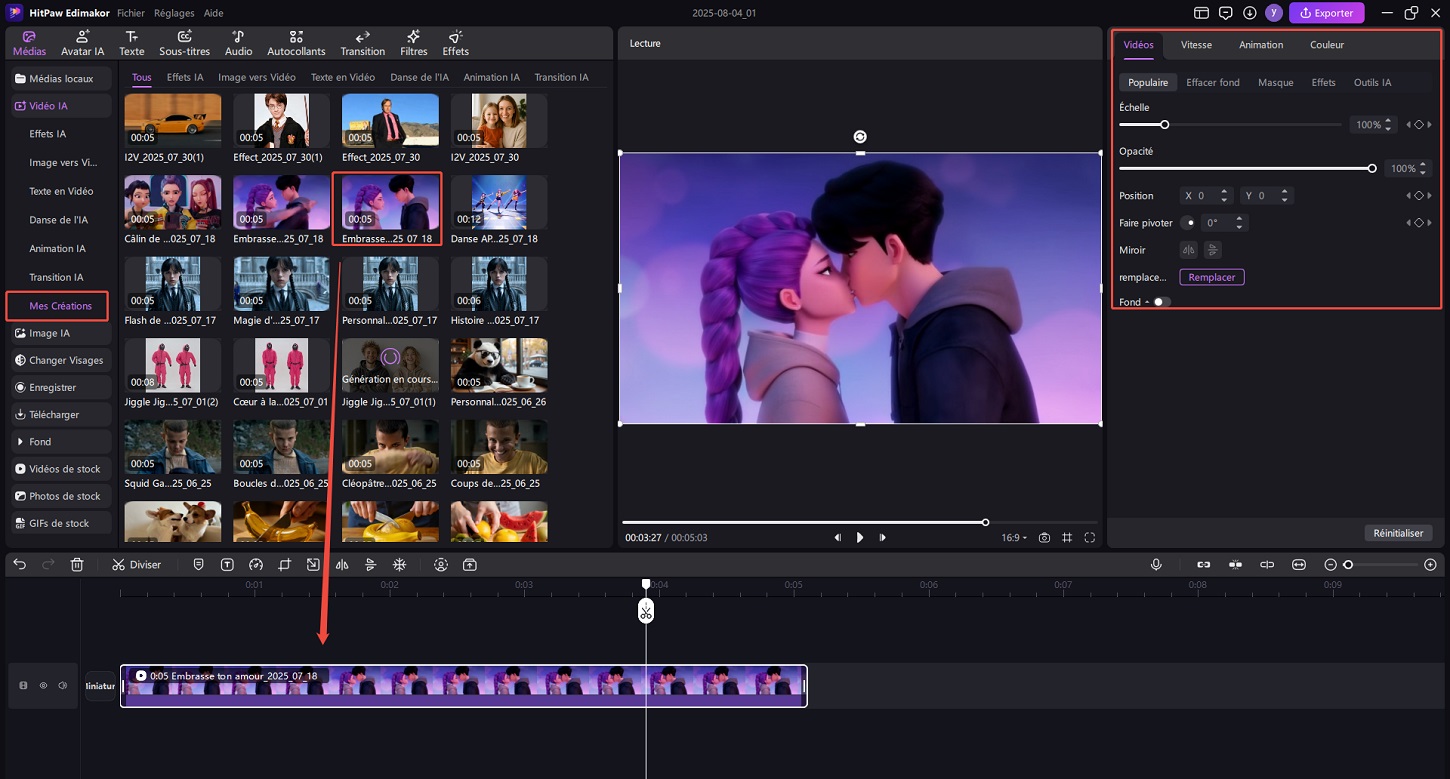Increase Position Y value stepper
1450x779 pixels.
[1286, 193]
